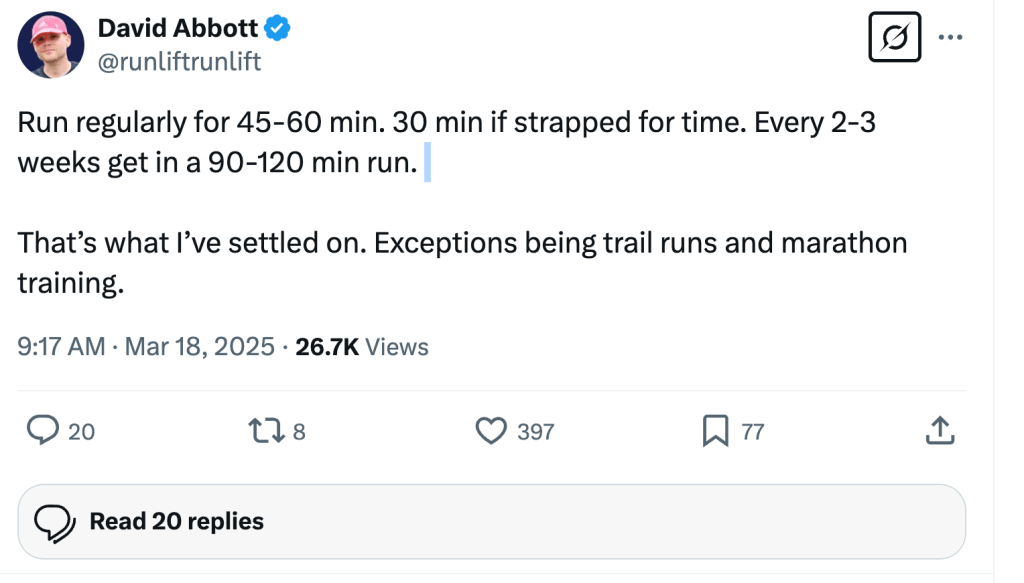The height and width of the screenshot is (583, 1024).
Task: Click the Grok slash icon button
Action: 894,39
